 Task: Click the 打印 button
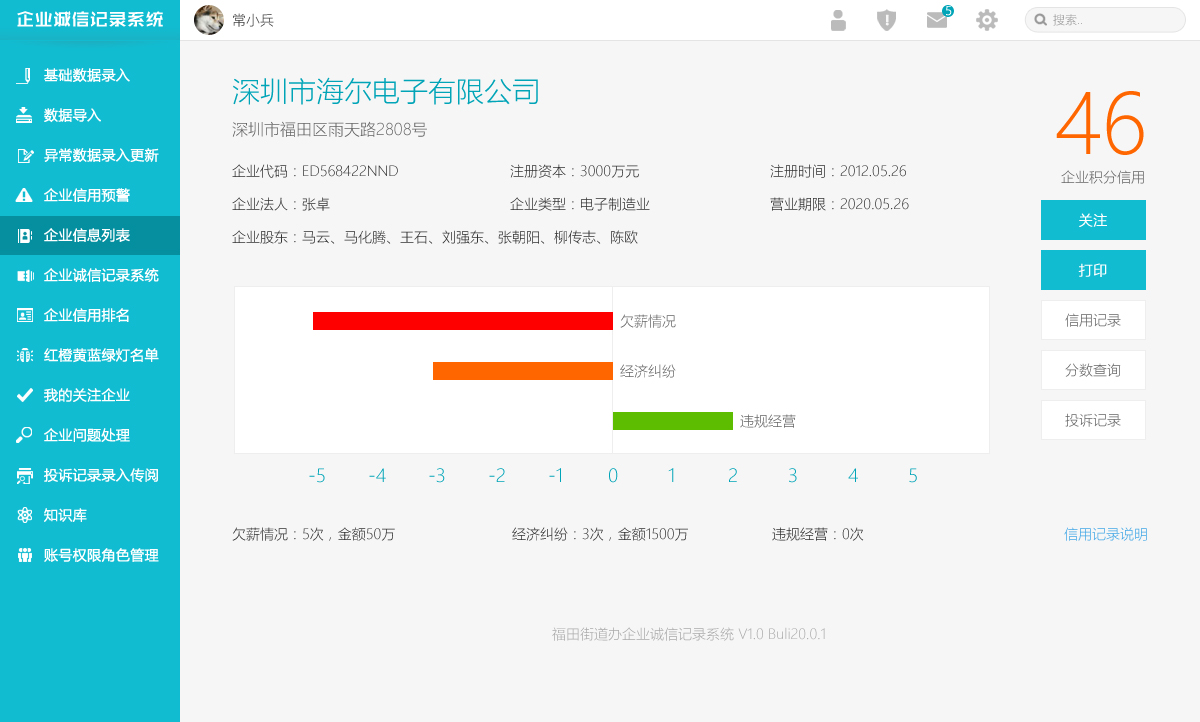pyautogui.click(x=1093, y=270)
